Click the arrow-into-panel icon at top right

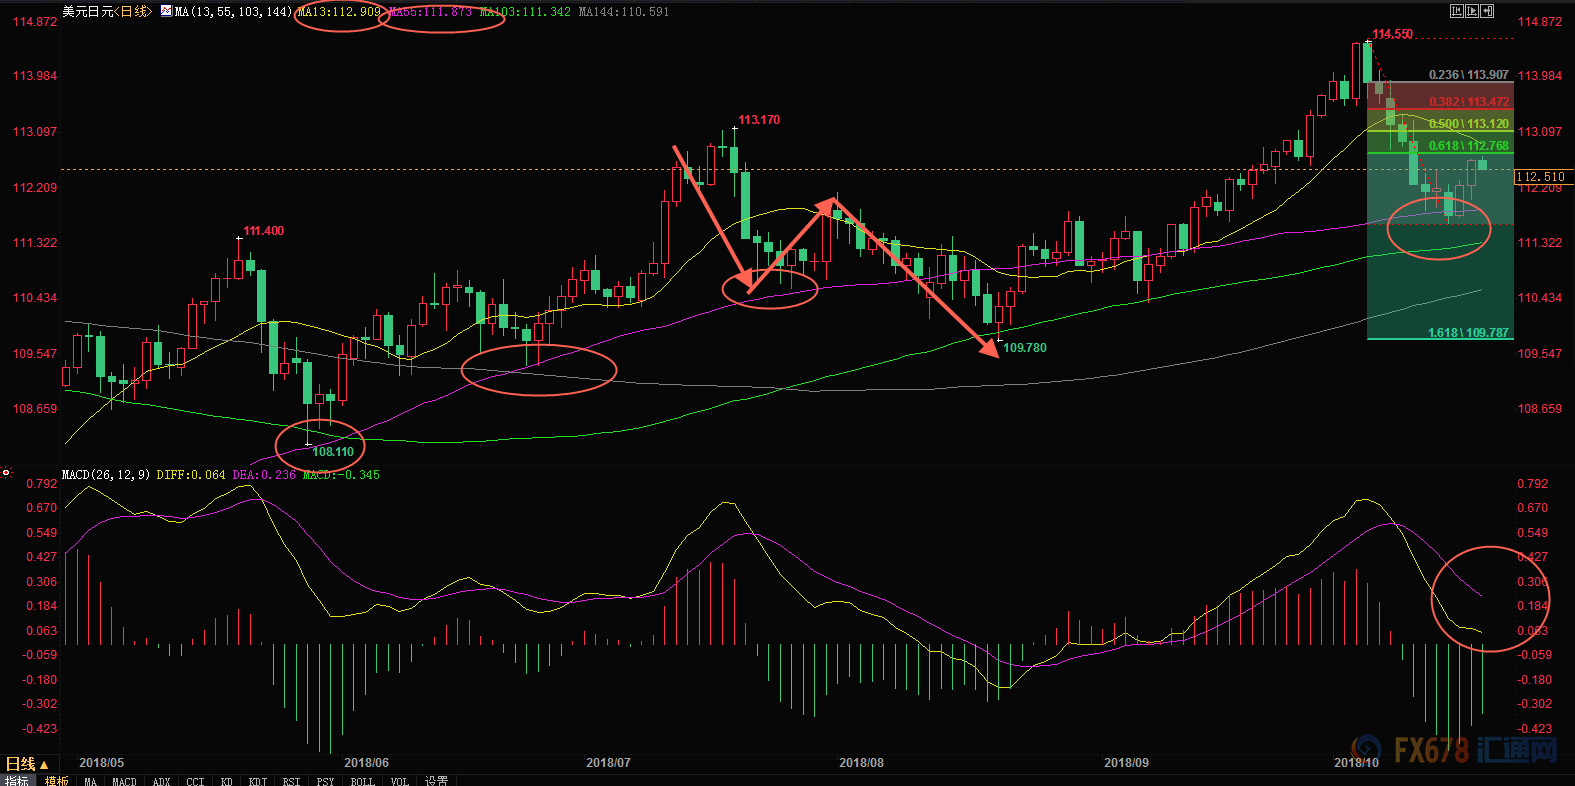(x=1487, y=11)
